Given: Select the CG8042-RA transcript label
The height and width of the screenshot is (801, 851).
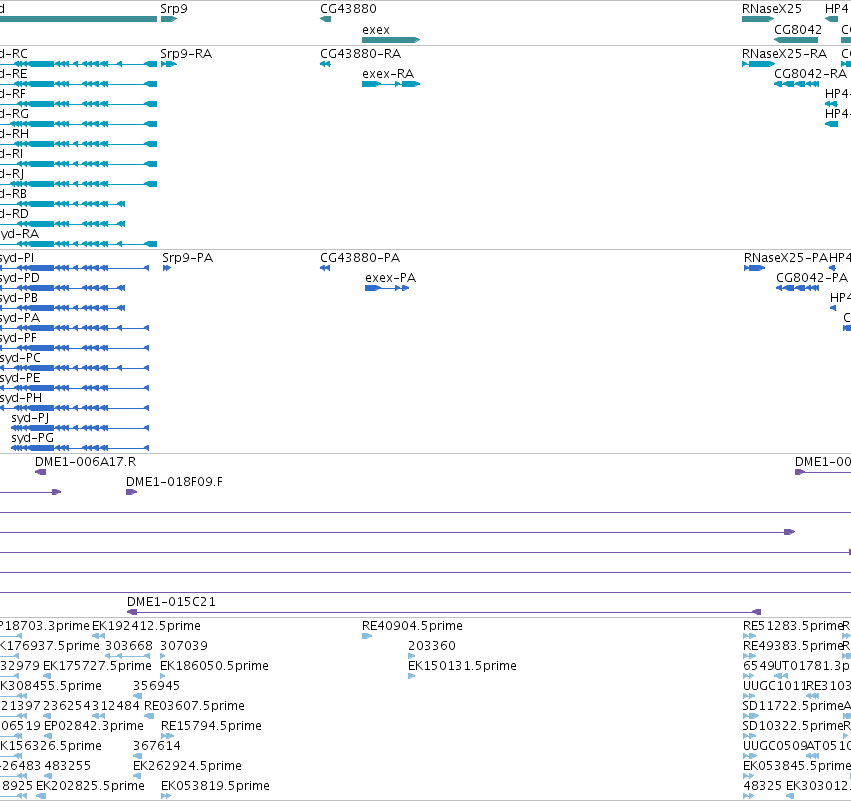Looking at the screenshot, I should pos(810,74).
